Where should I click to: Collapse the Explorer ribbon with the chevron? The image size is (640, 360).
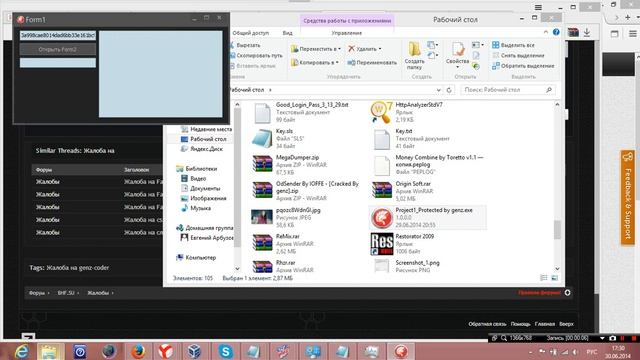(x=546, y=32)
